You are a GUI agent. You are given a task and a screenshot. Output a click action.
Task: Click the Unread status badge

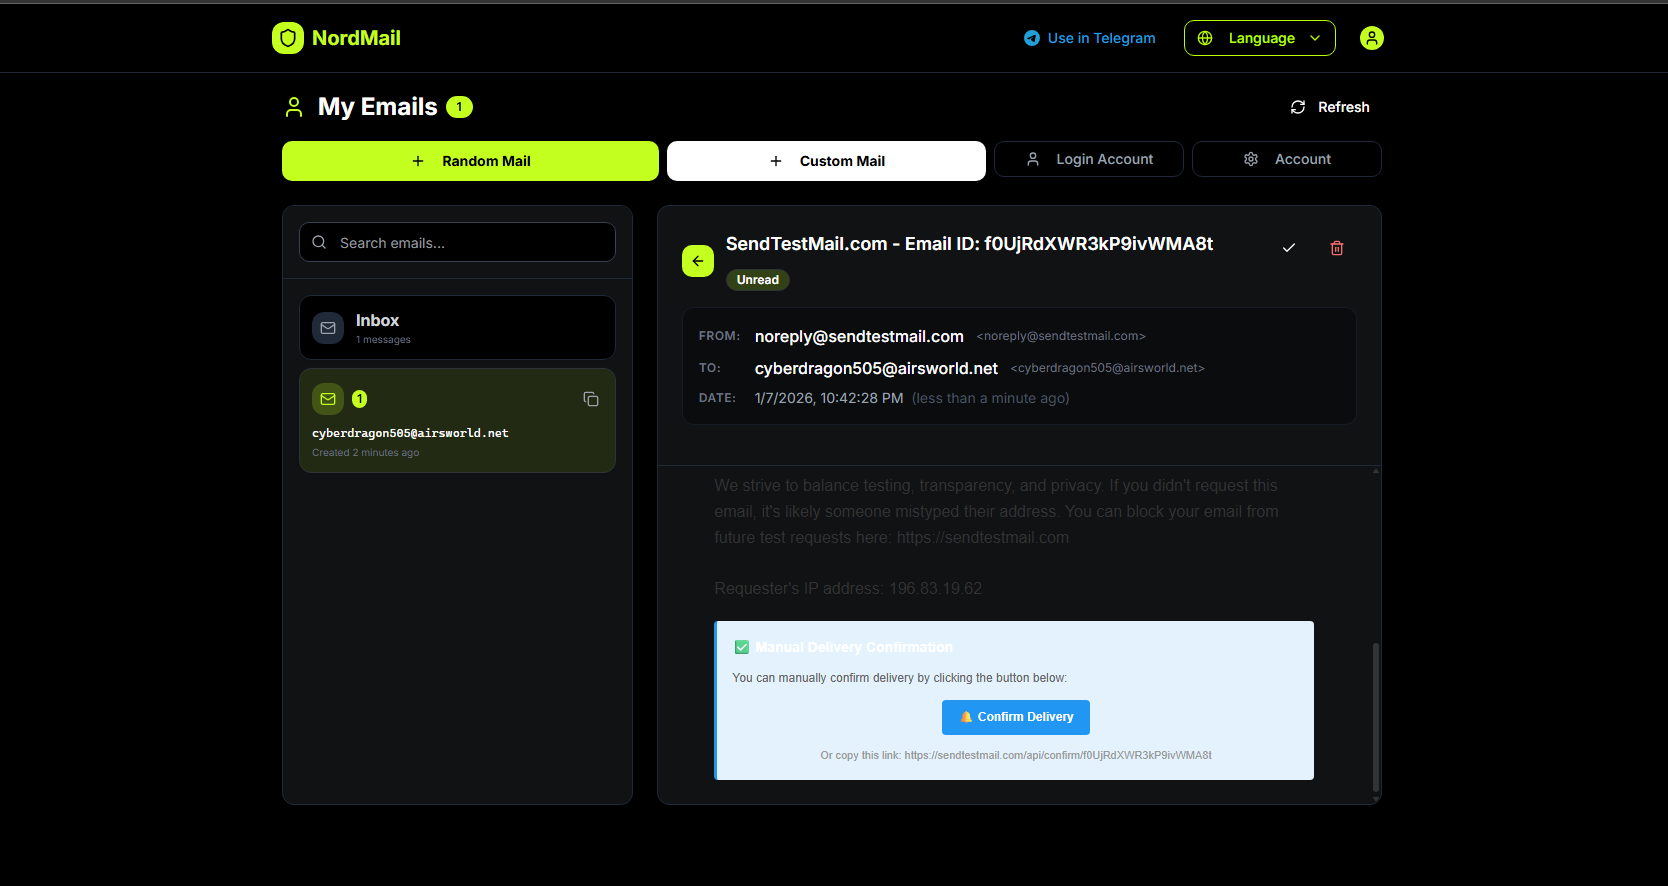pyautogui.click(x=758, y=280)
